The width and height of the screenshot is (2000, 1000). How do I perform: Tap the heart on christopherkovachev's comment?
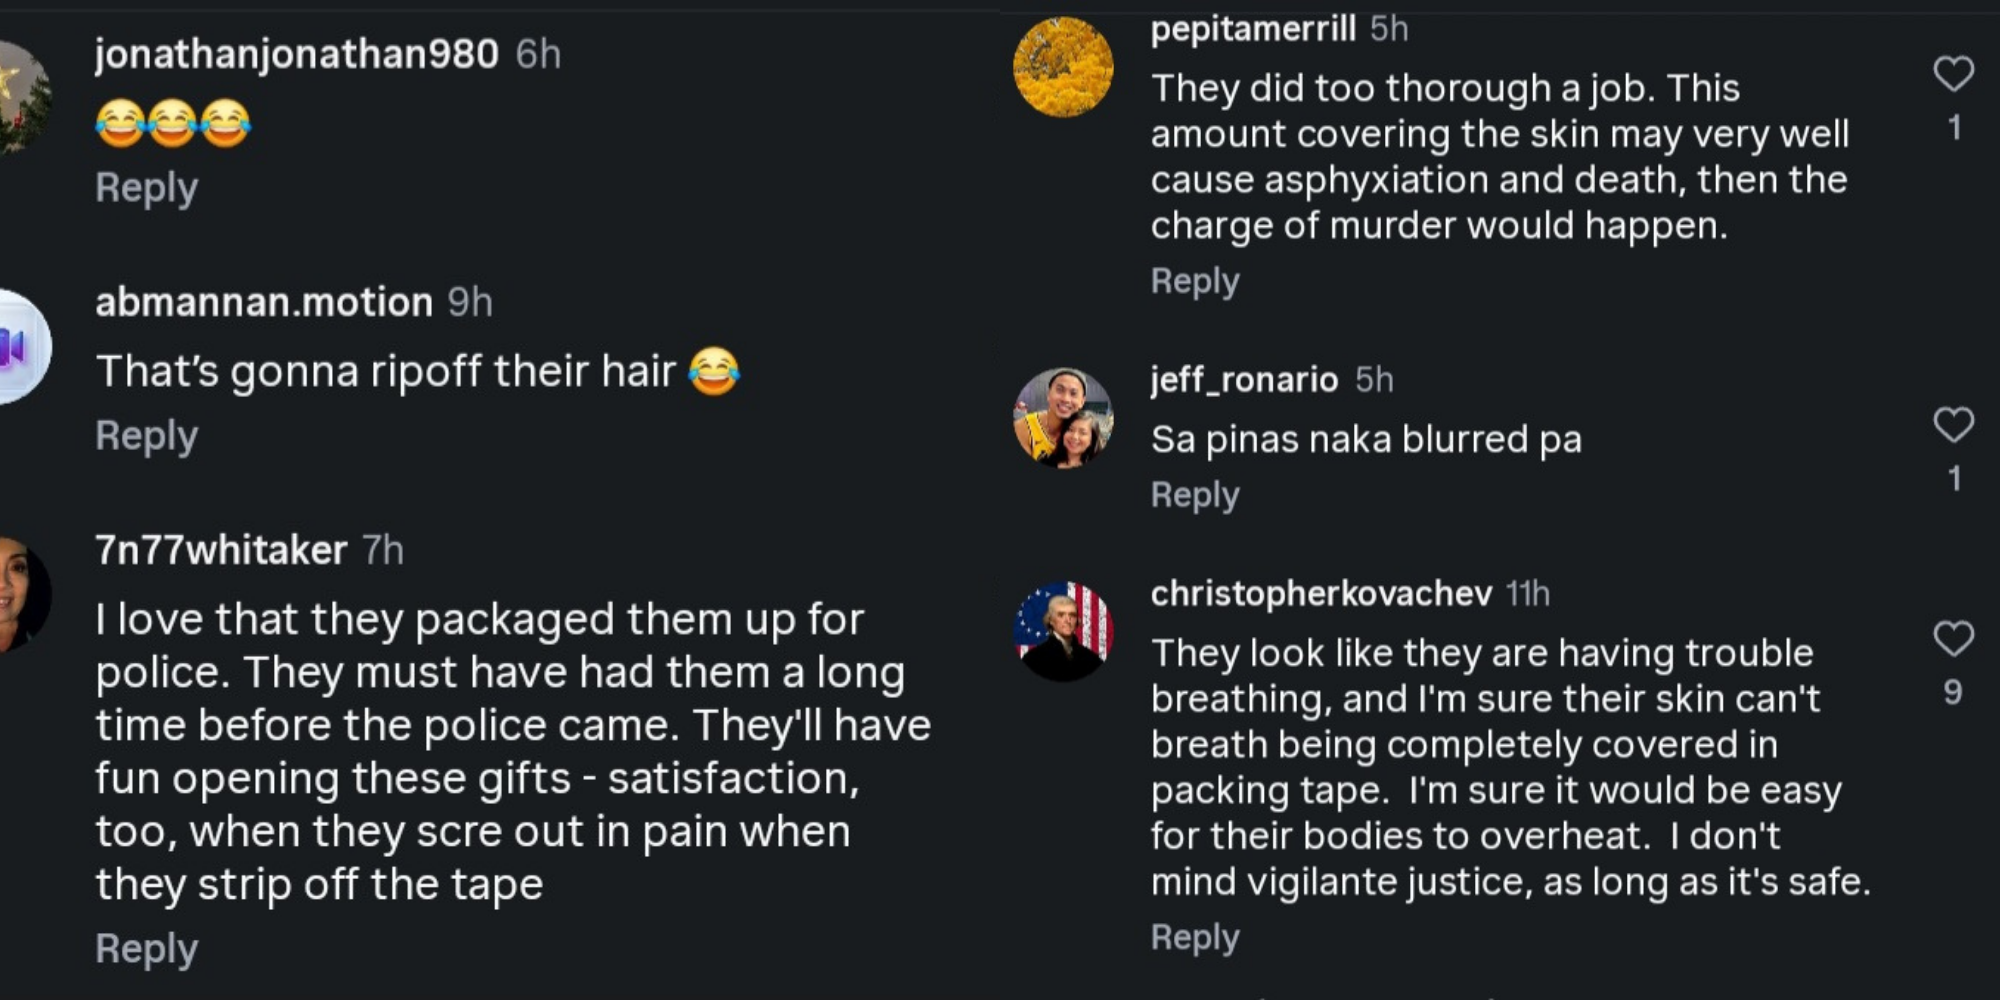1953,638
